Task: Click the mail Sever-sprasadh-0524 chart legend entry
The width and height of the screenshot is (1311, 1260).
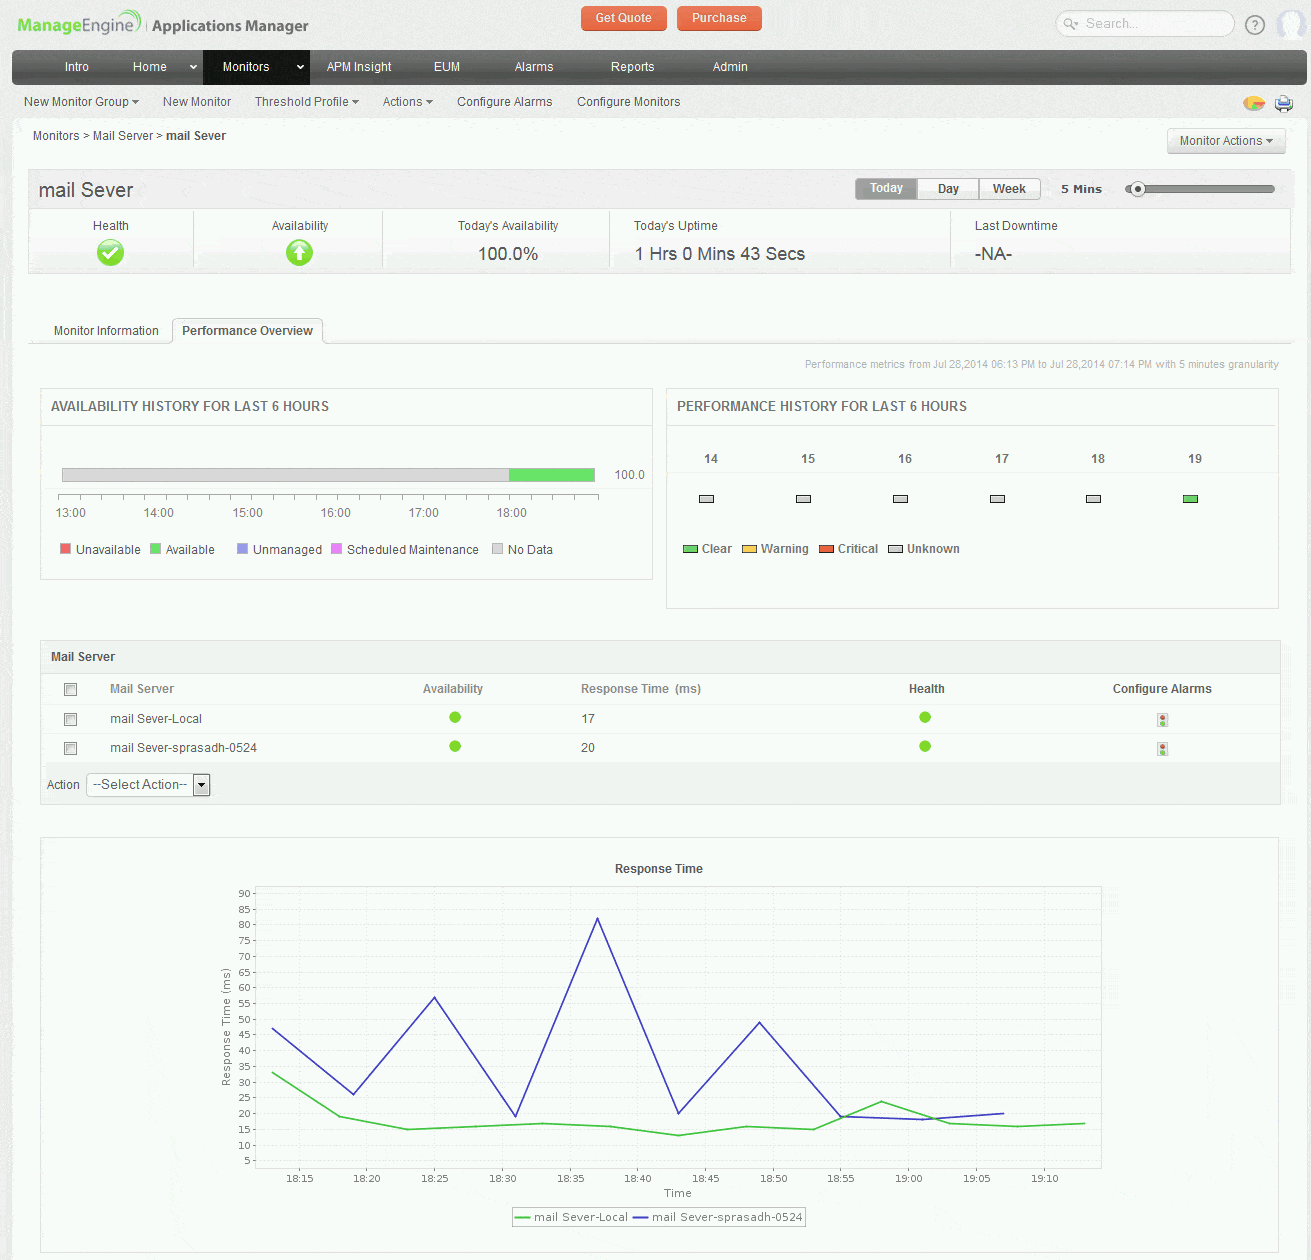Action: pyautogui.click(x=718, y=1217)
